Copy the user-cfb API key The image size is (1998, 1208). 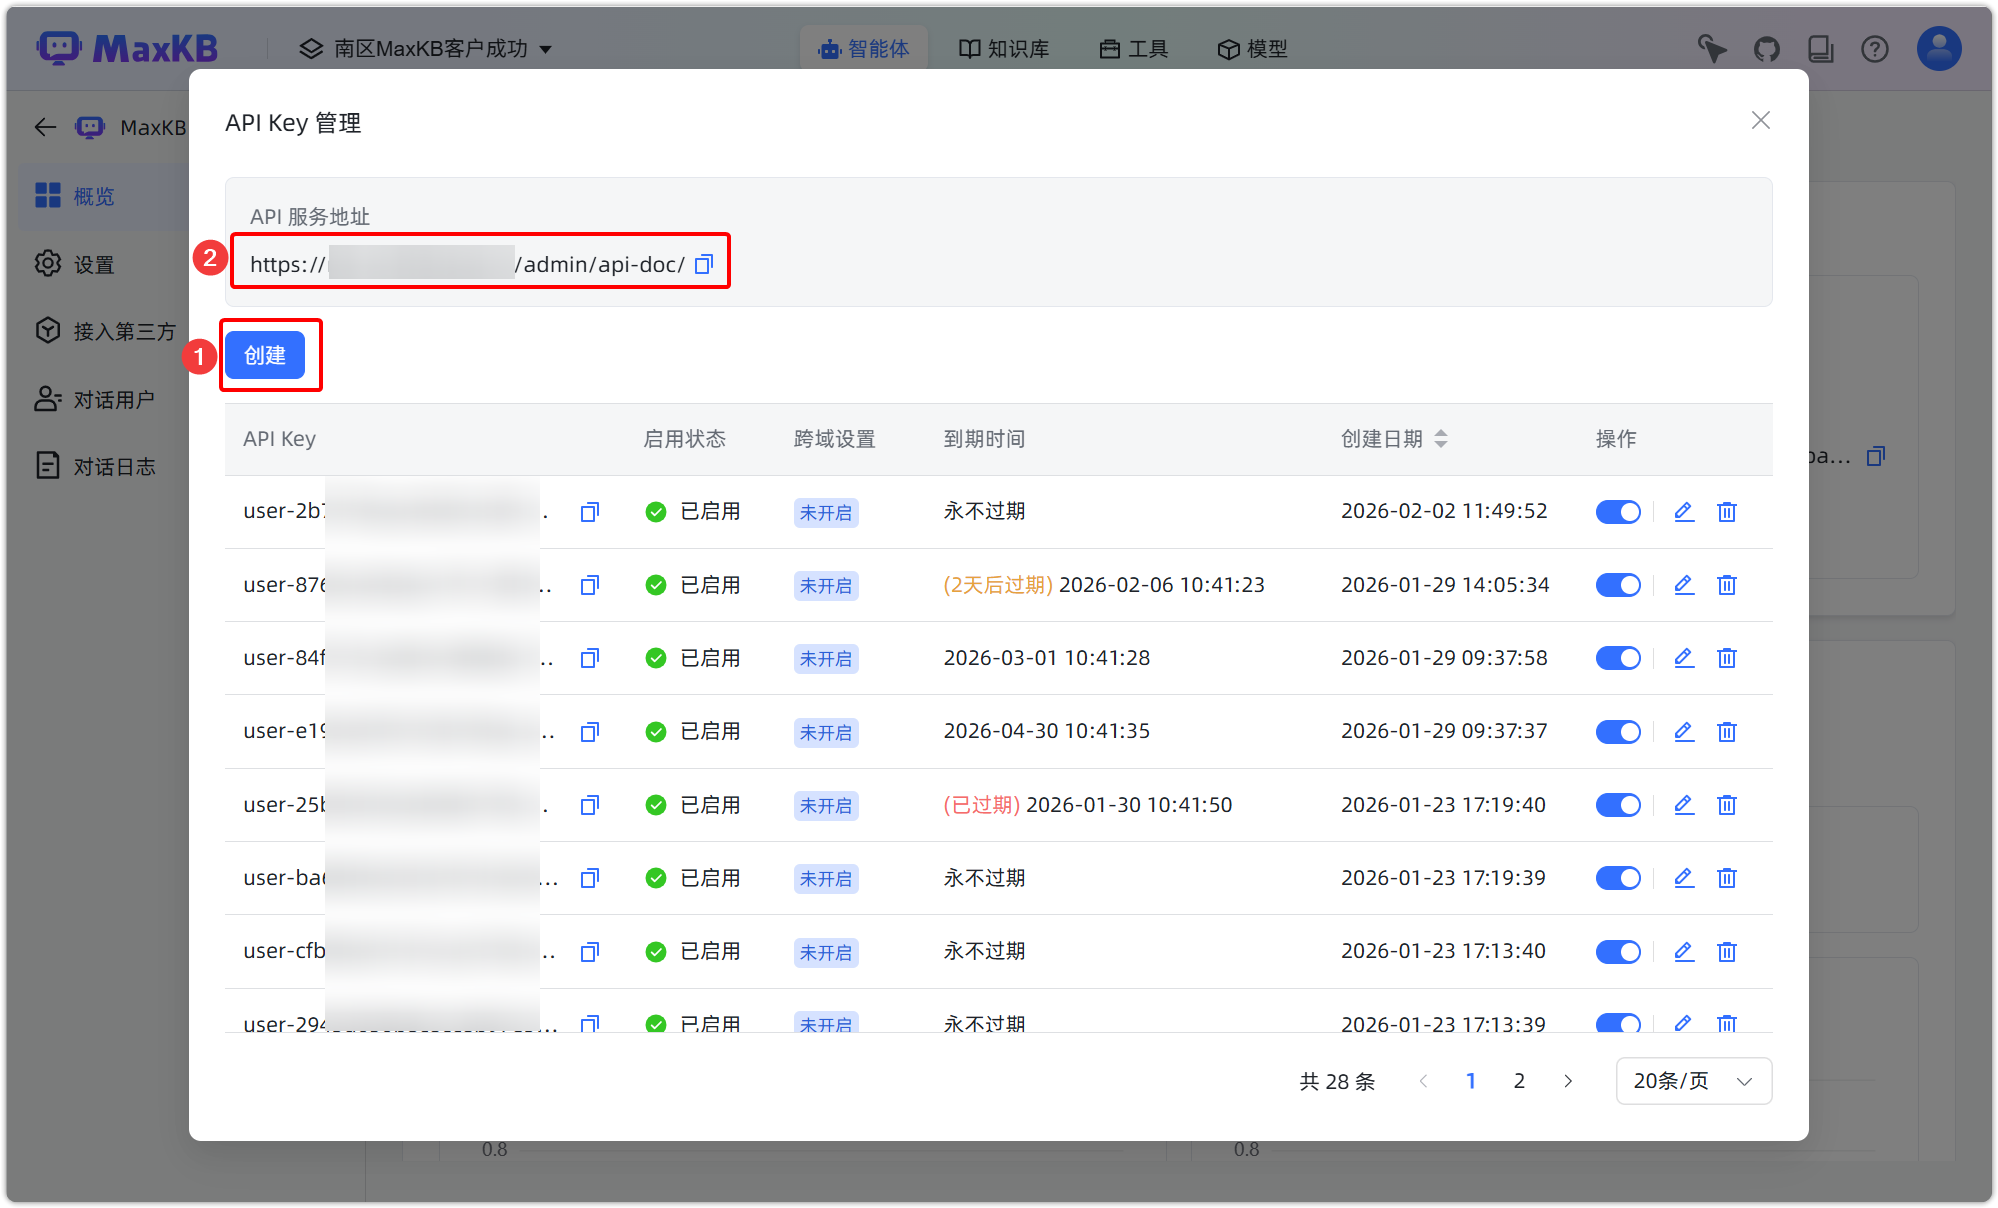[x=590, y=952]
